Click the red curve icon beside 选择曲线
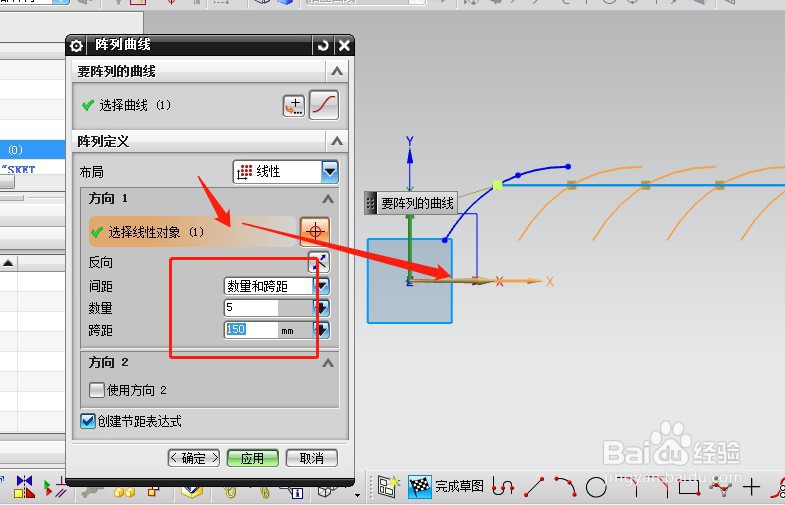Viewport: 785px width, 505px height. pyautogui.click(x=324, y=105)
